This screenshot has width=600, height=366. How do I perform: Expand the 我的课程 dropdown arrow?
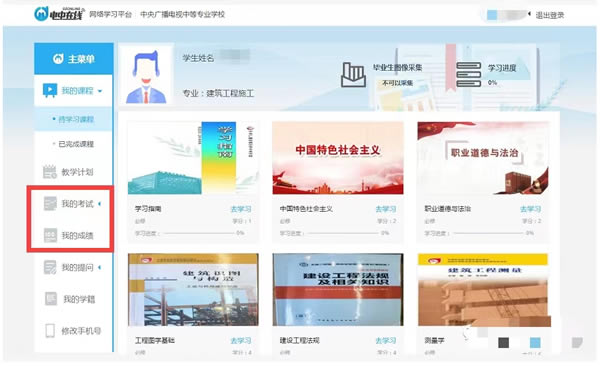(x=100, y=91)
